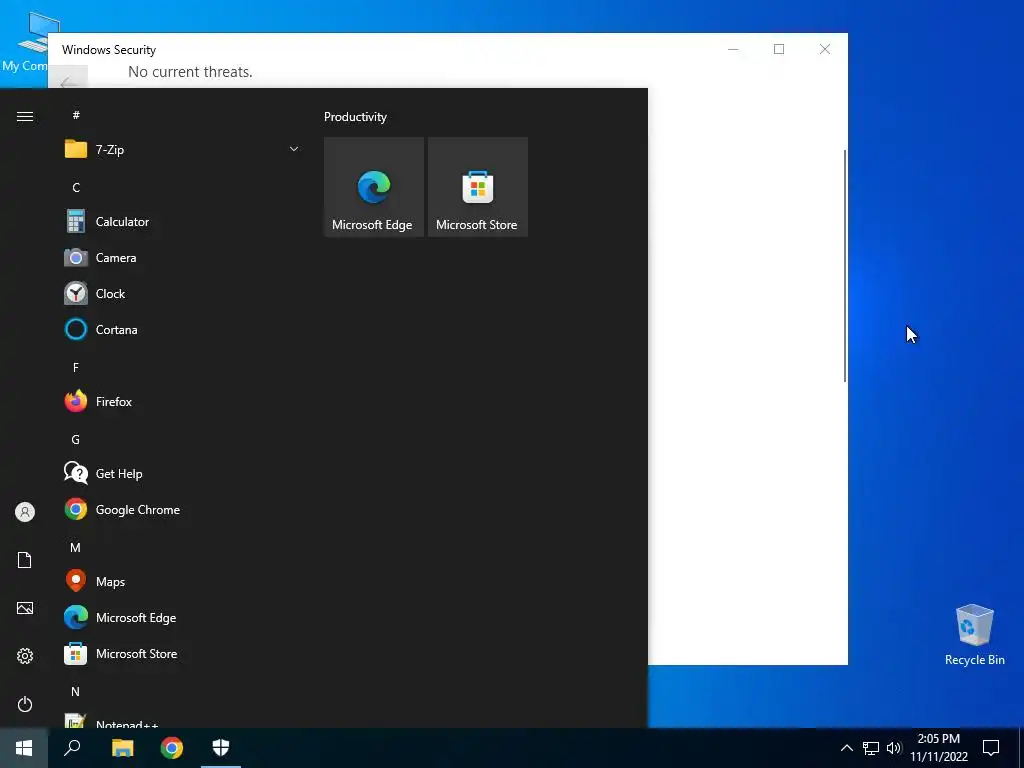Click the Windows Start button

click(x=24, y=748)
